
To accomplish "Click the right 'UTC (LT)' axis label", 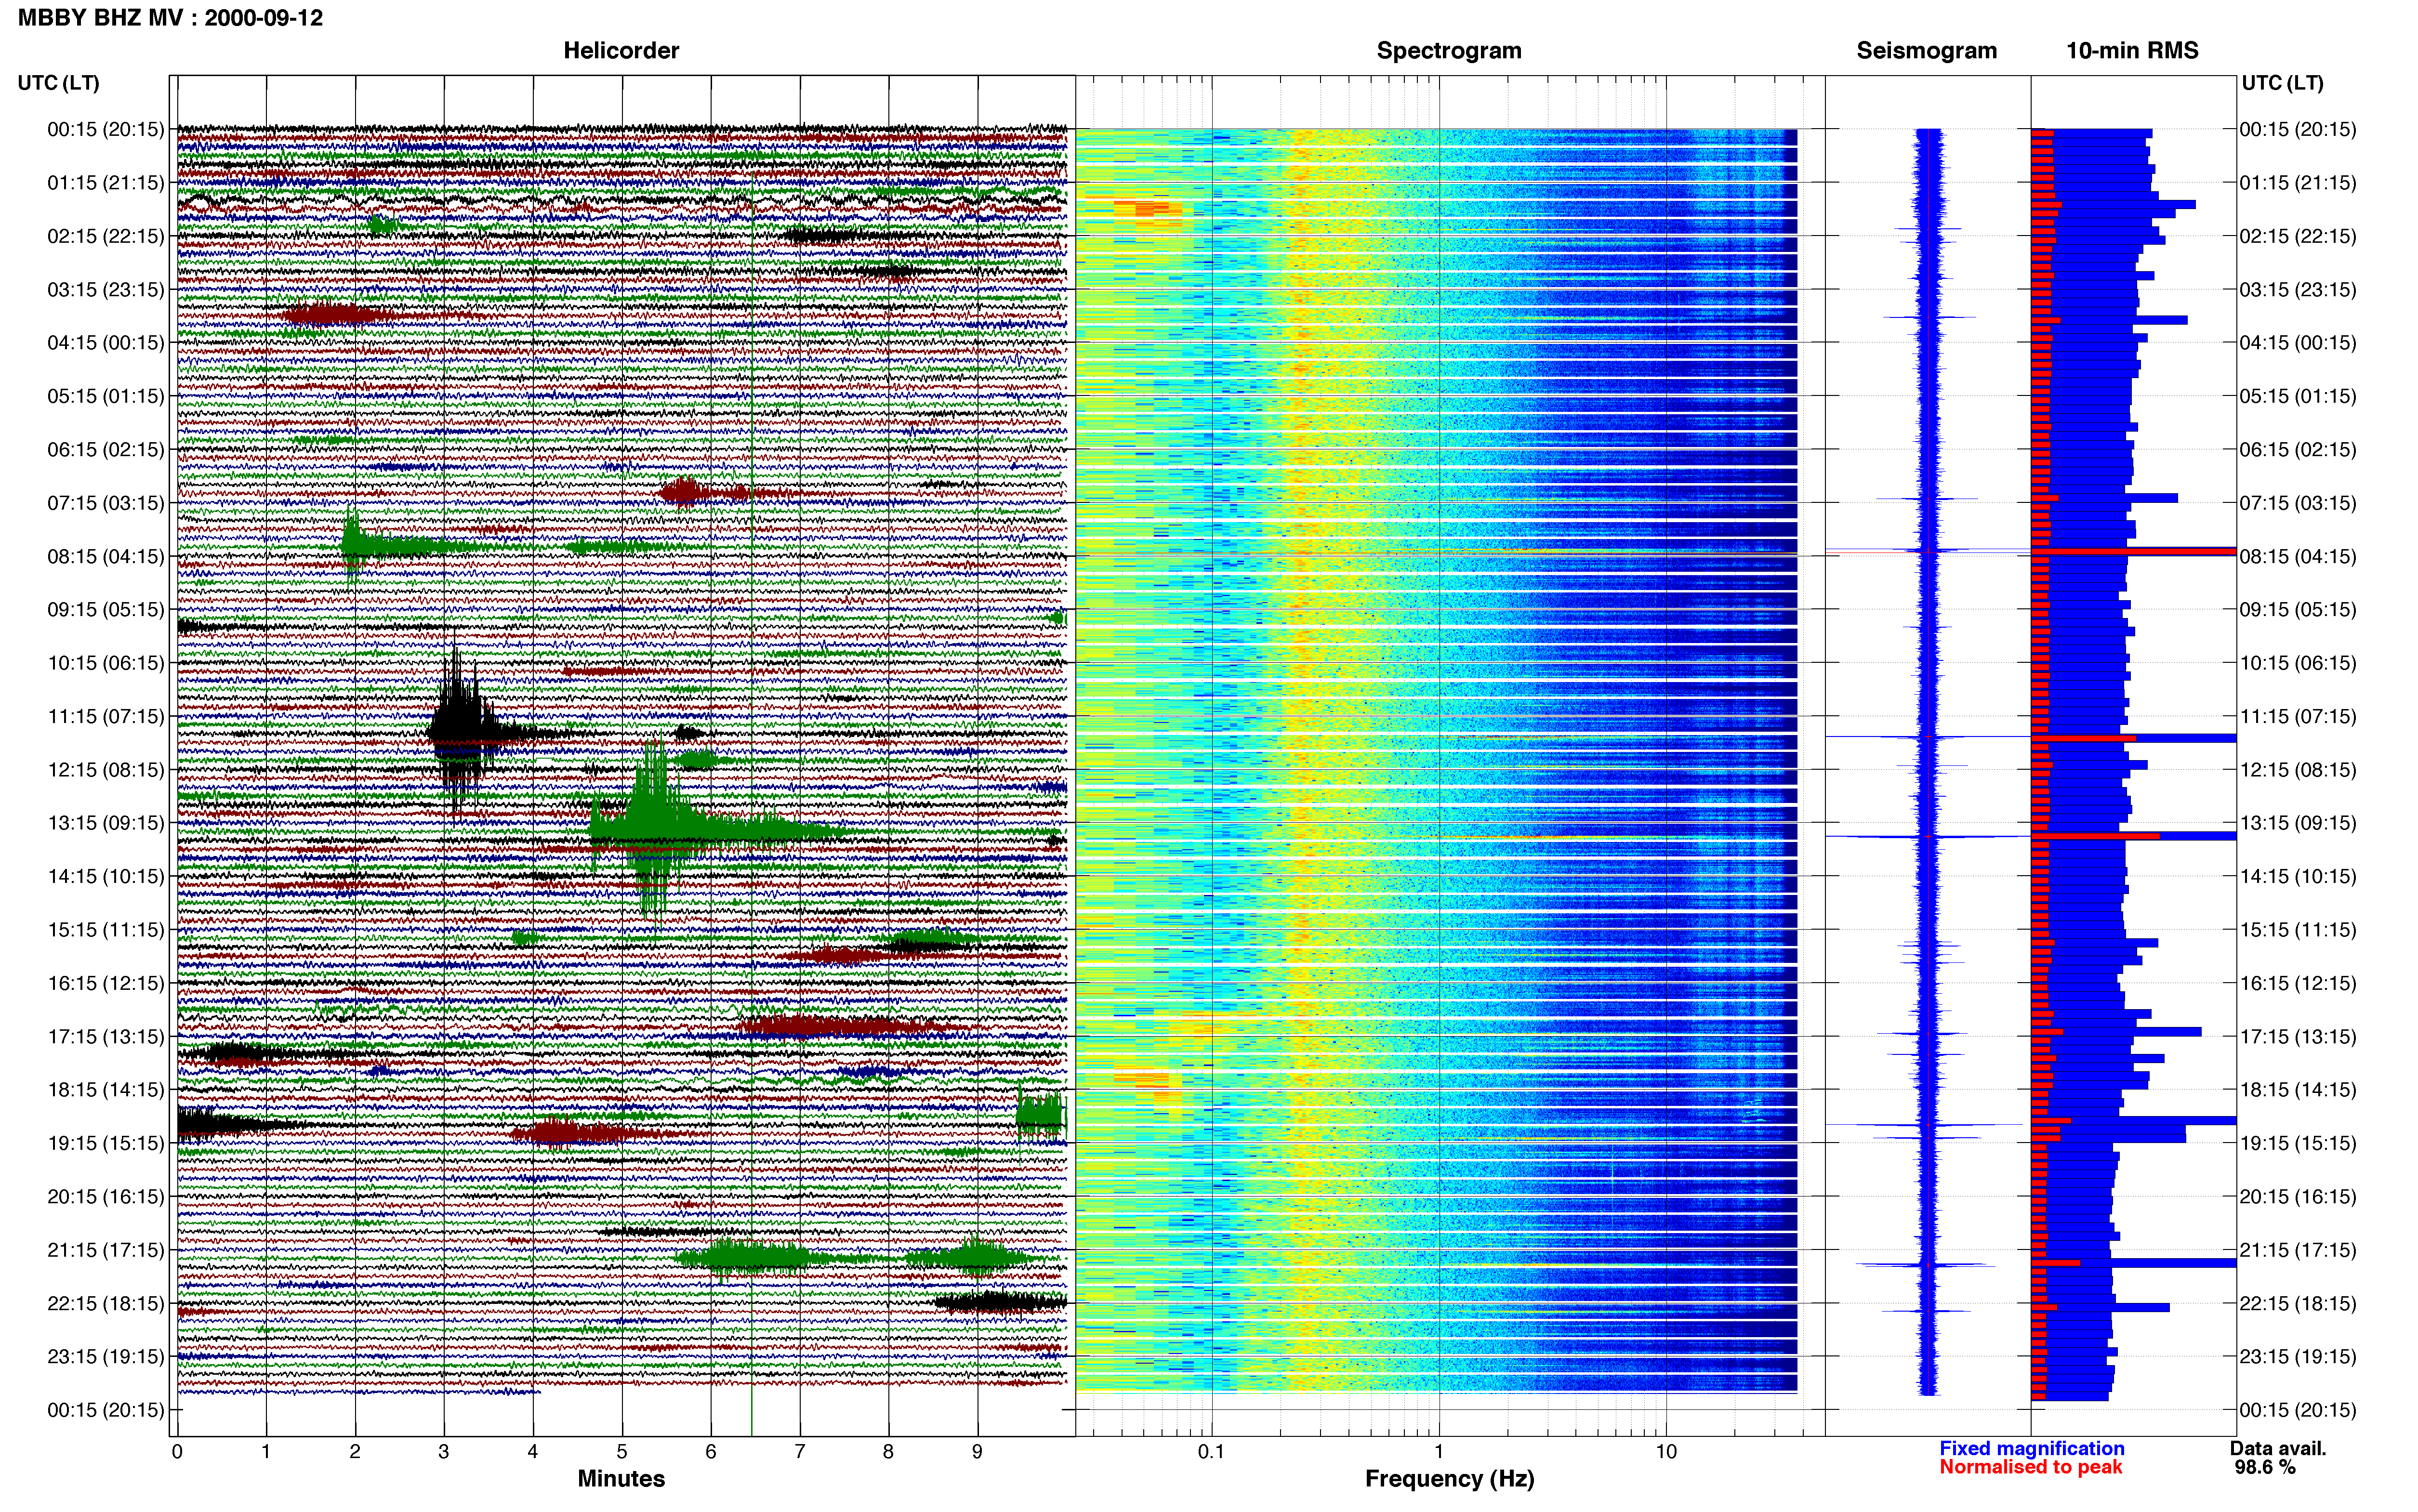I will pos(2282,83).
